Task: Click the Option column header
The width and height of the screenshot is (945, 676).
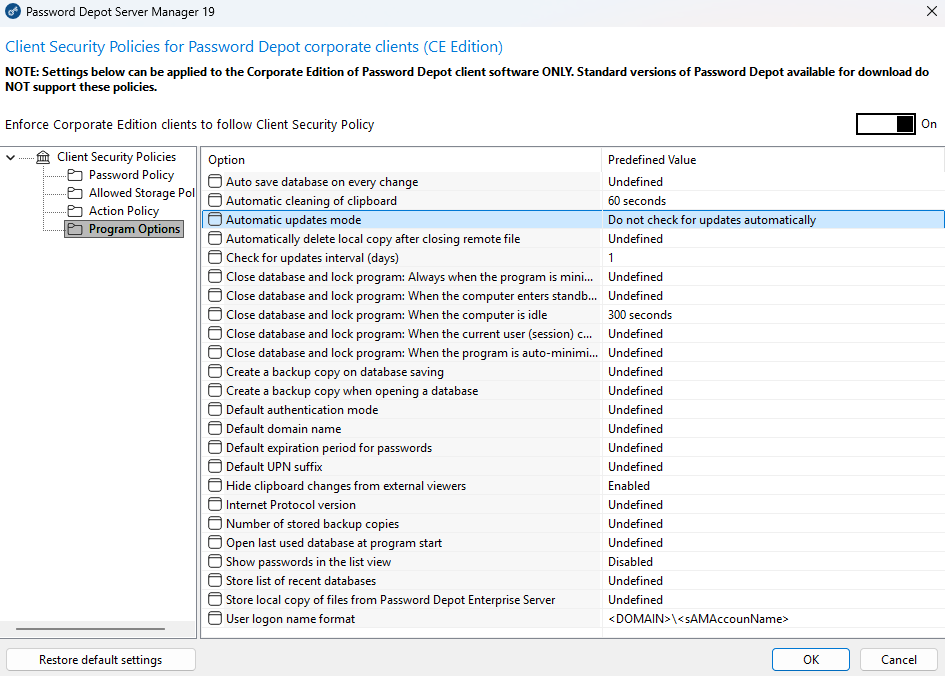Action: [x=401, y=160]
